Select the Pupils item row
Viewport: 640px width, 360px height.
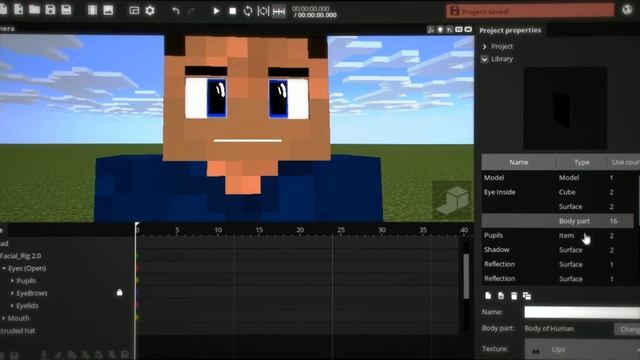[x=558, y=236]
